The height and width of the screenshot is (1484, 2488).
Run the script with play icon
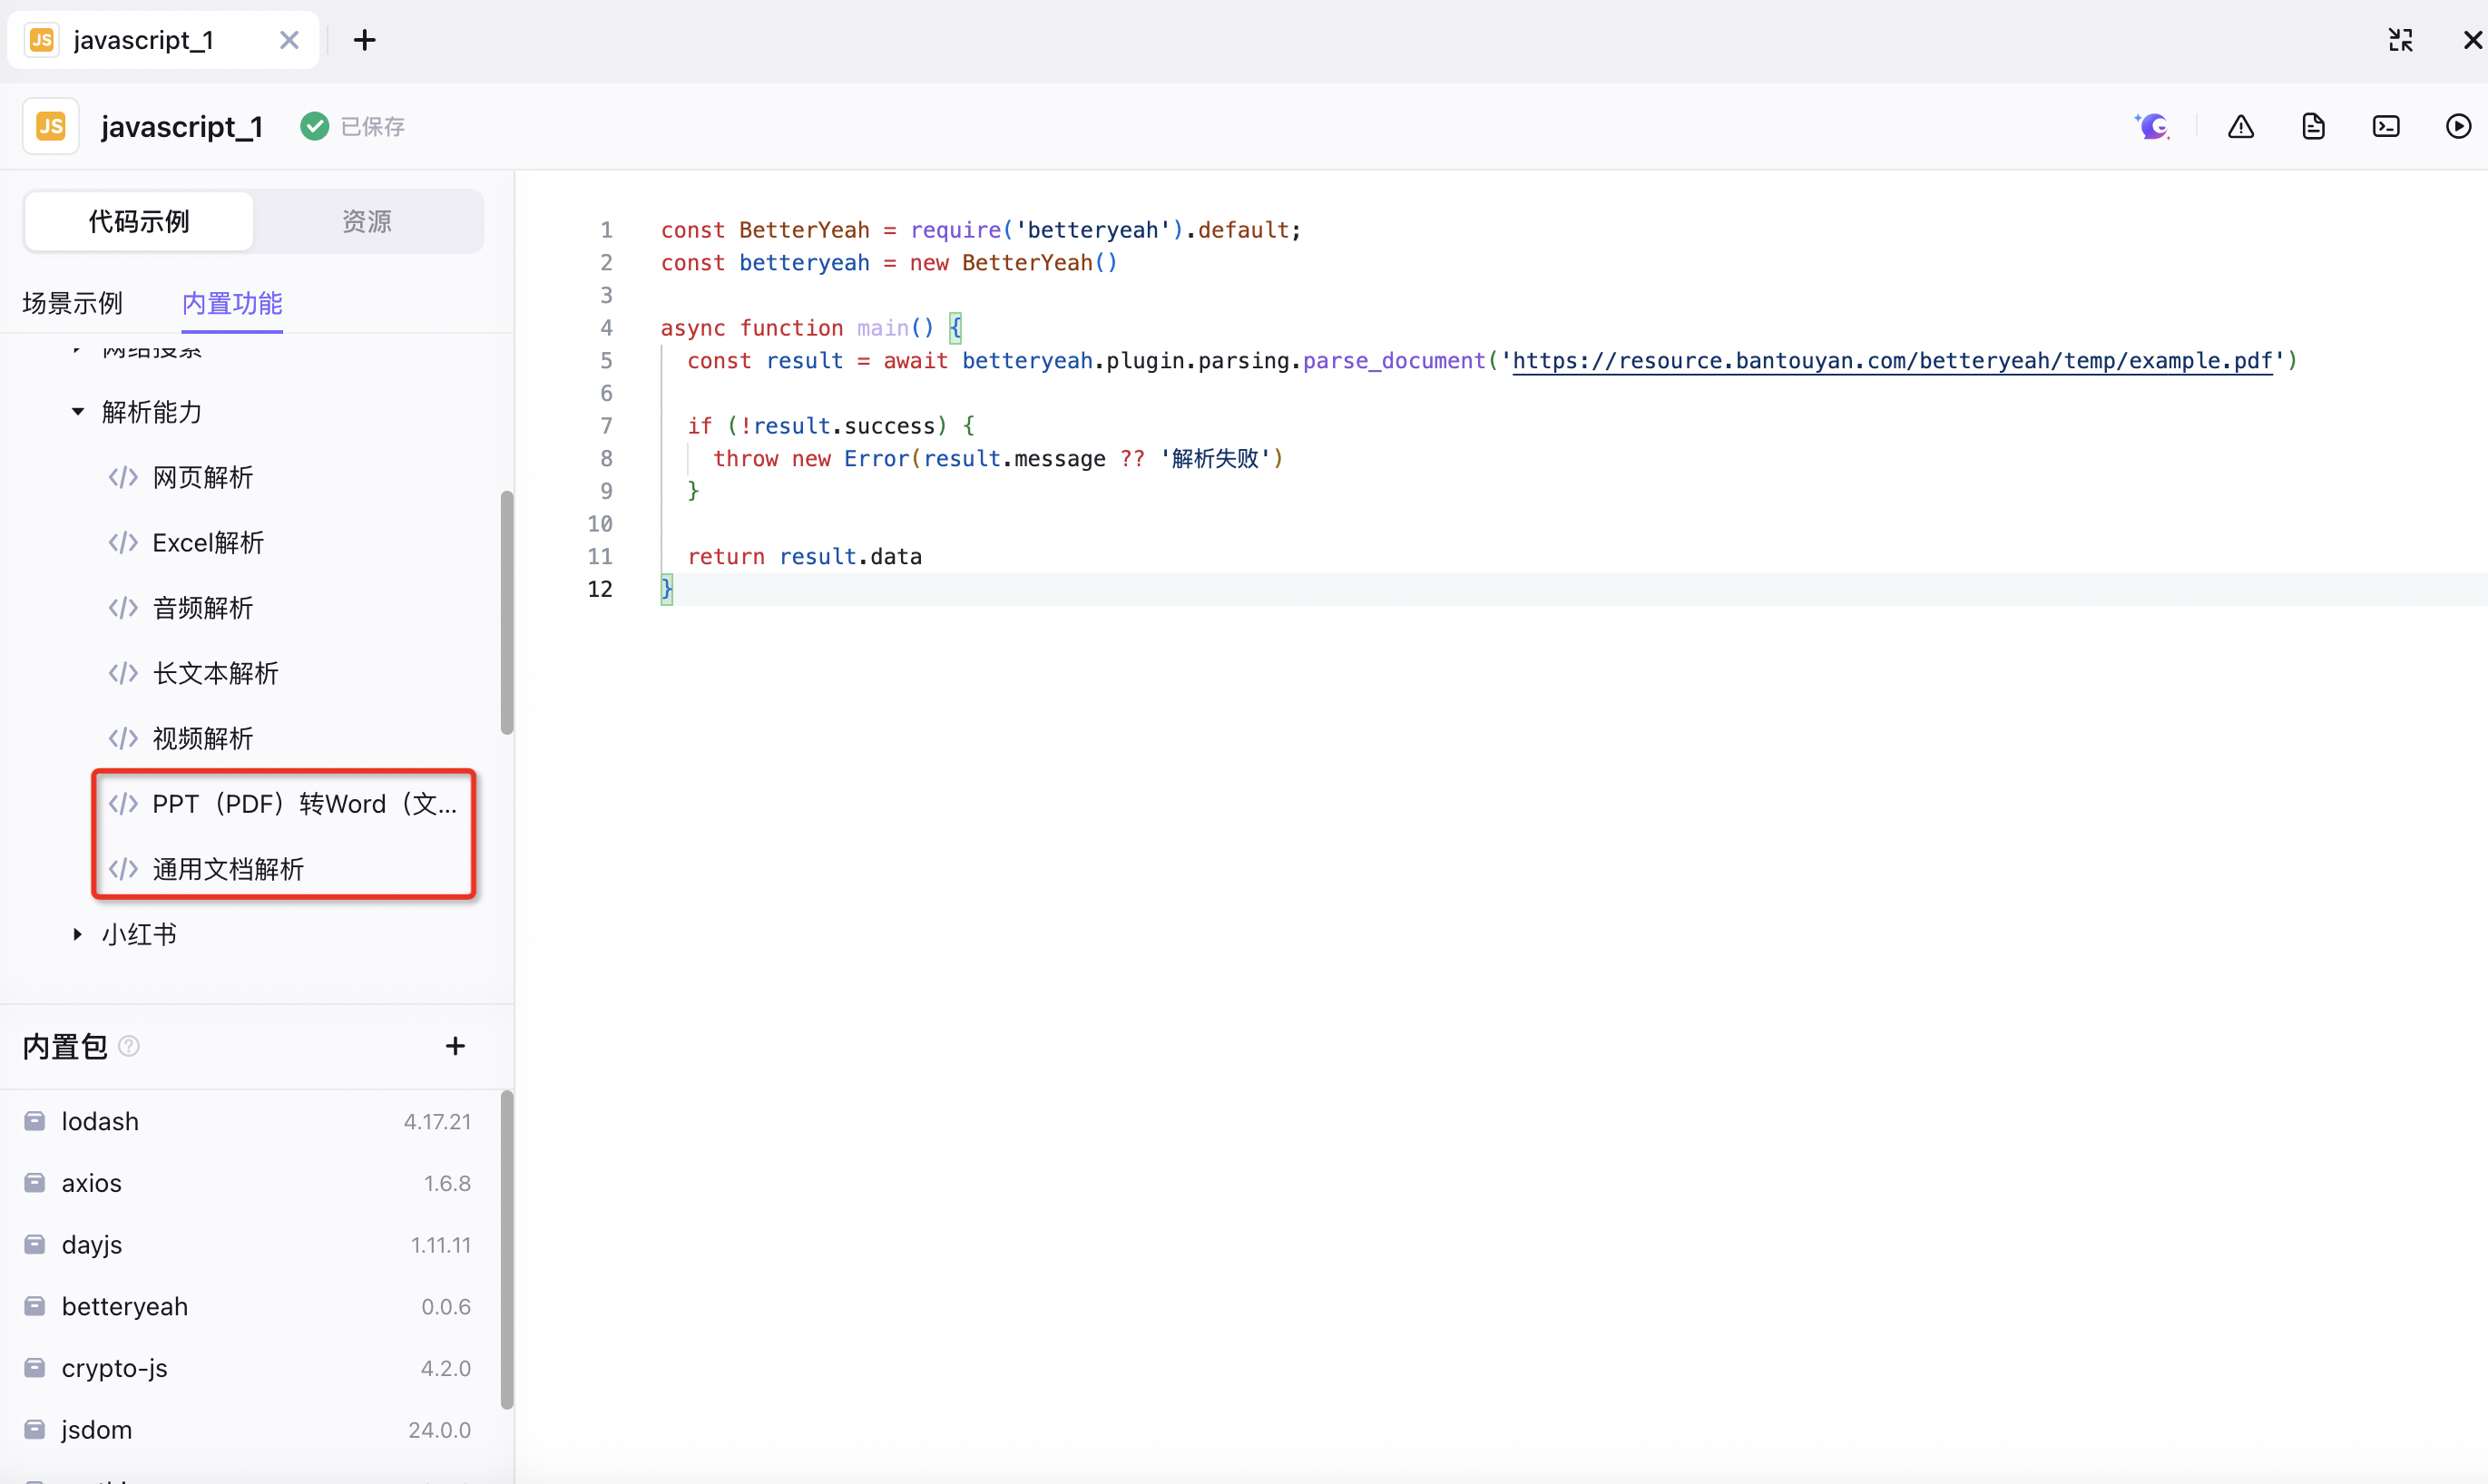pos(2458,126)
